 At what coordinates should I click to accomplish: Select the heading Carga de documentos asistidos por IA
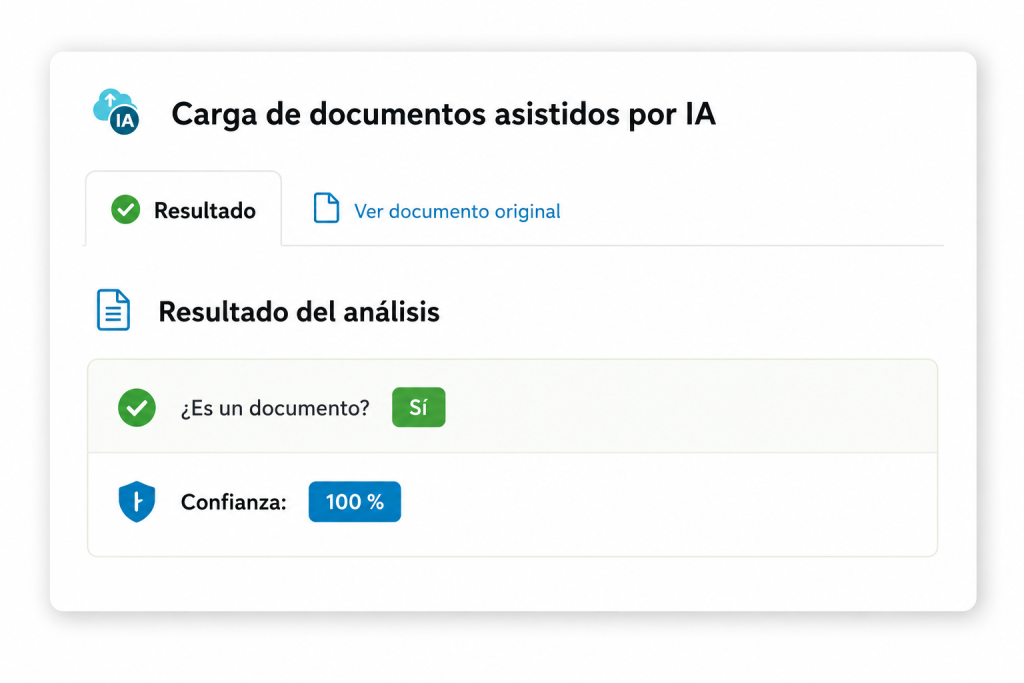pos(443,114)
